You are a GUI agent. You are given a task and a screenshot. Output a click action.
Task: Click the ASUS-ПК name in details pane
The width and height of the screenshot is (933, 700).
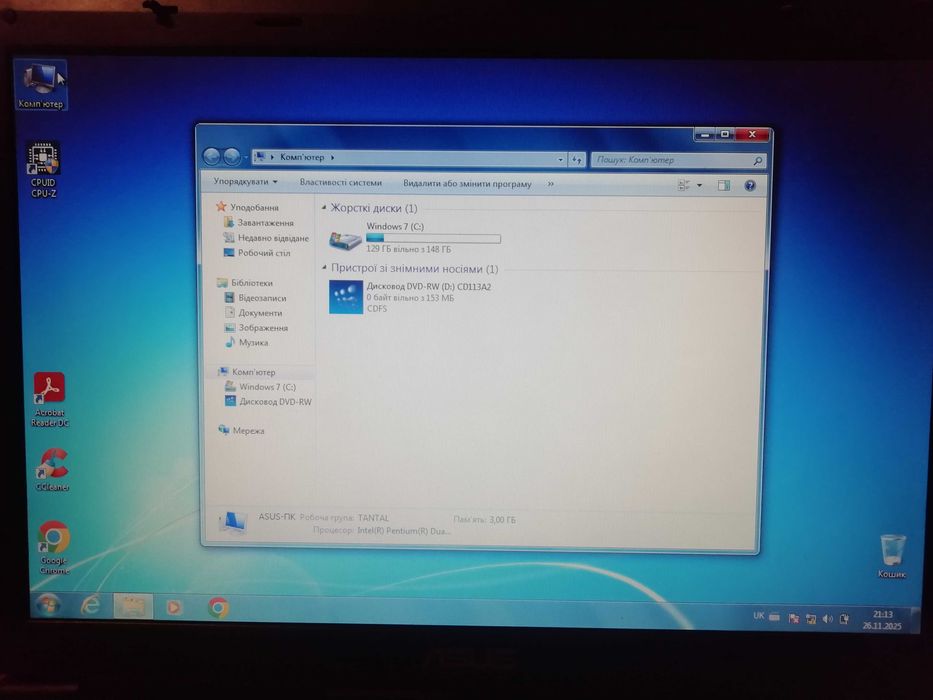[x=277, y=516]
